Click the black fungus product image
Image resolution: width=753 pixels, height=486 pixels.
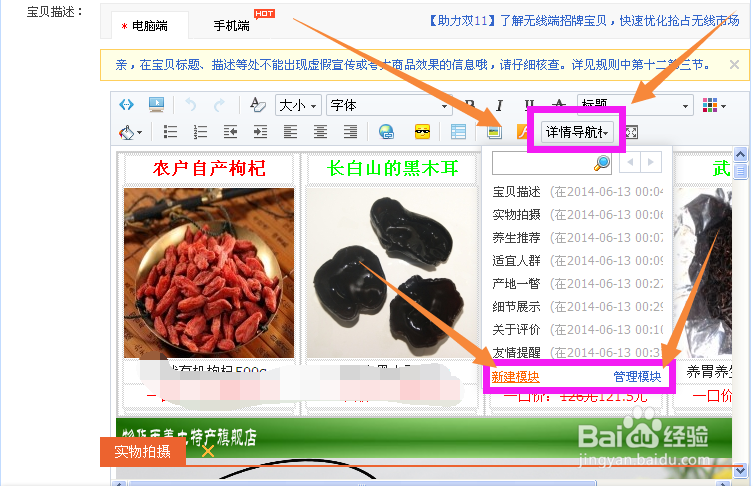(392, 273)
